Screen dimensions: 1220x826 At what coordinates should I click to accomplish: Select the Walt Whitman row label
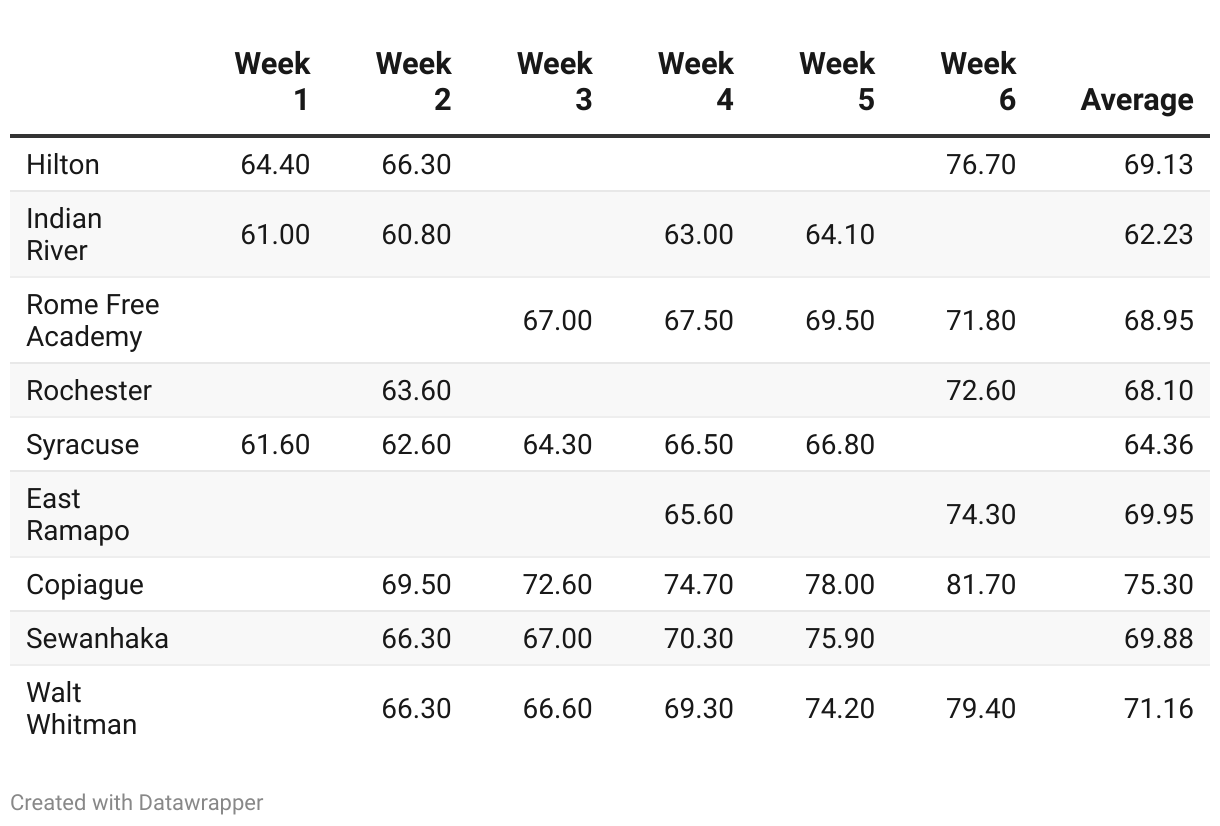tap(81, 708)
